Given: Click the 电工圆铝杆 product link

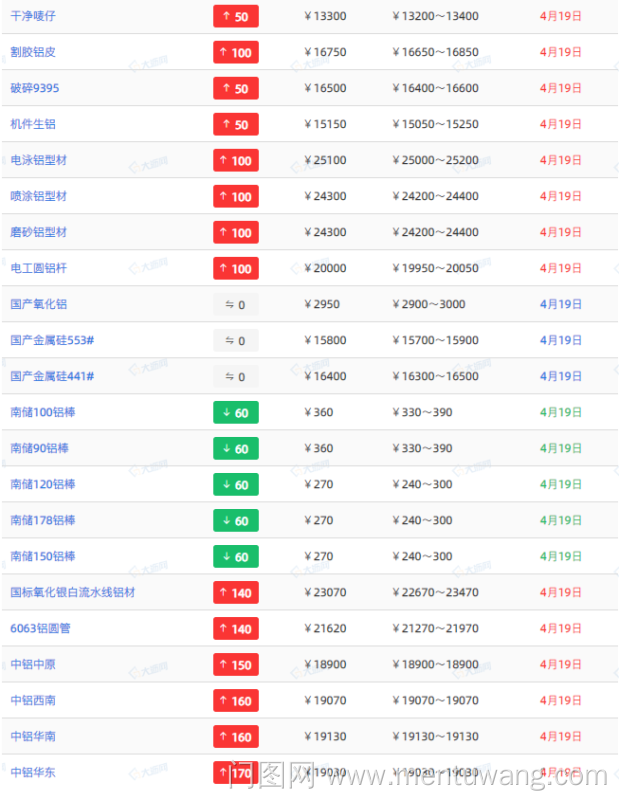Looking at the screenshot, I should click(x=39, y=268).
